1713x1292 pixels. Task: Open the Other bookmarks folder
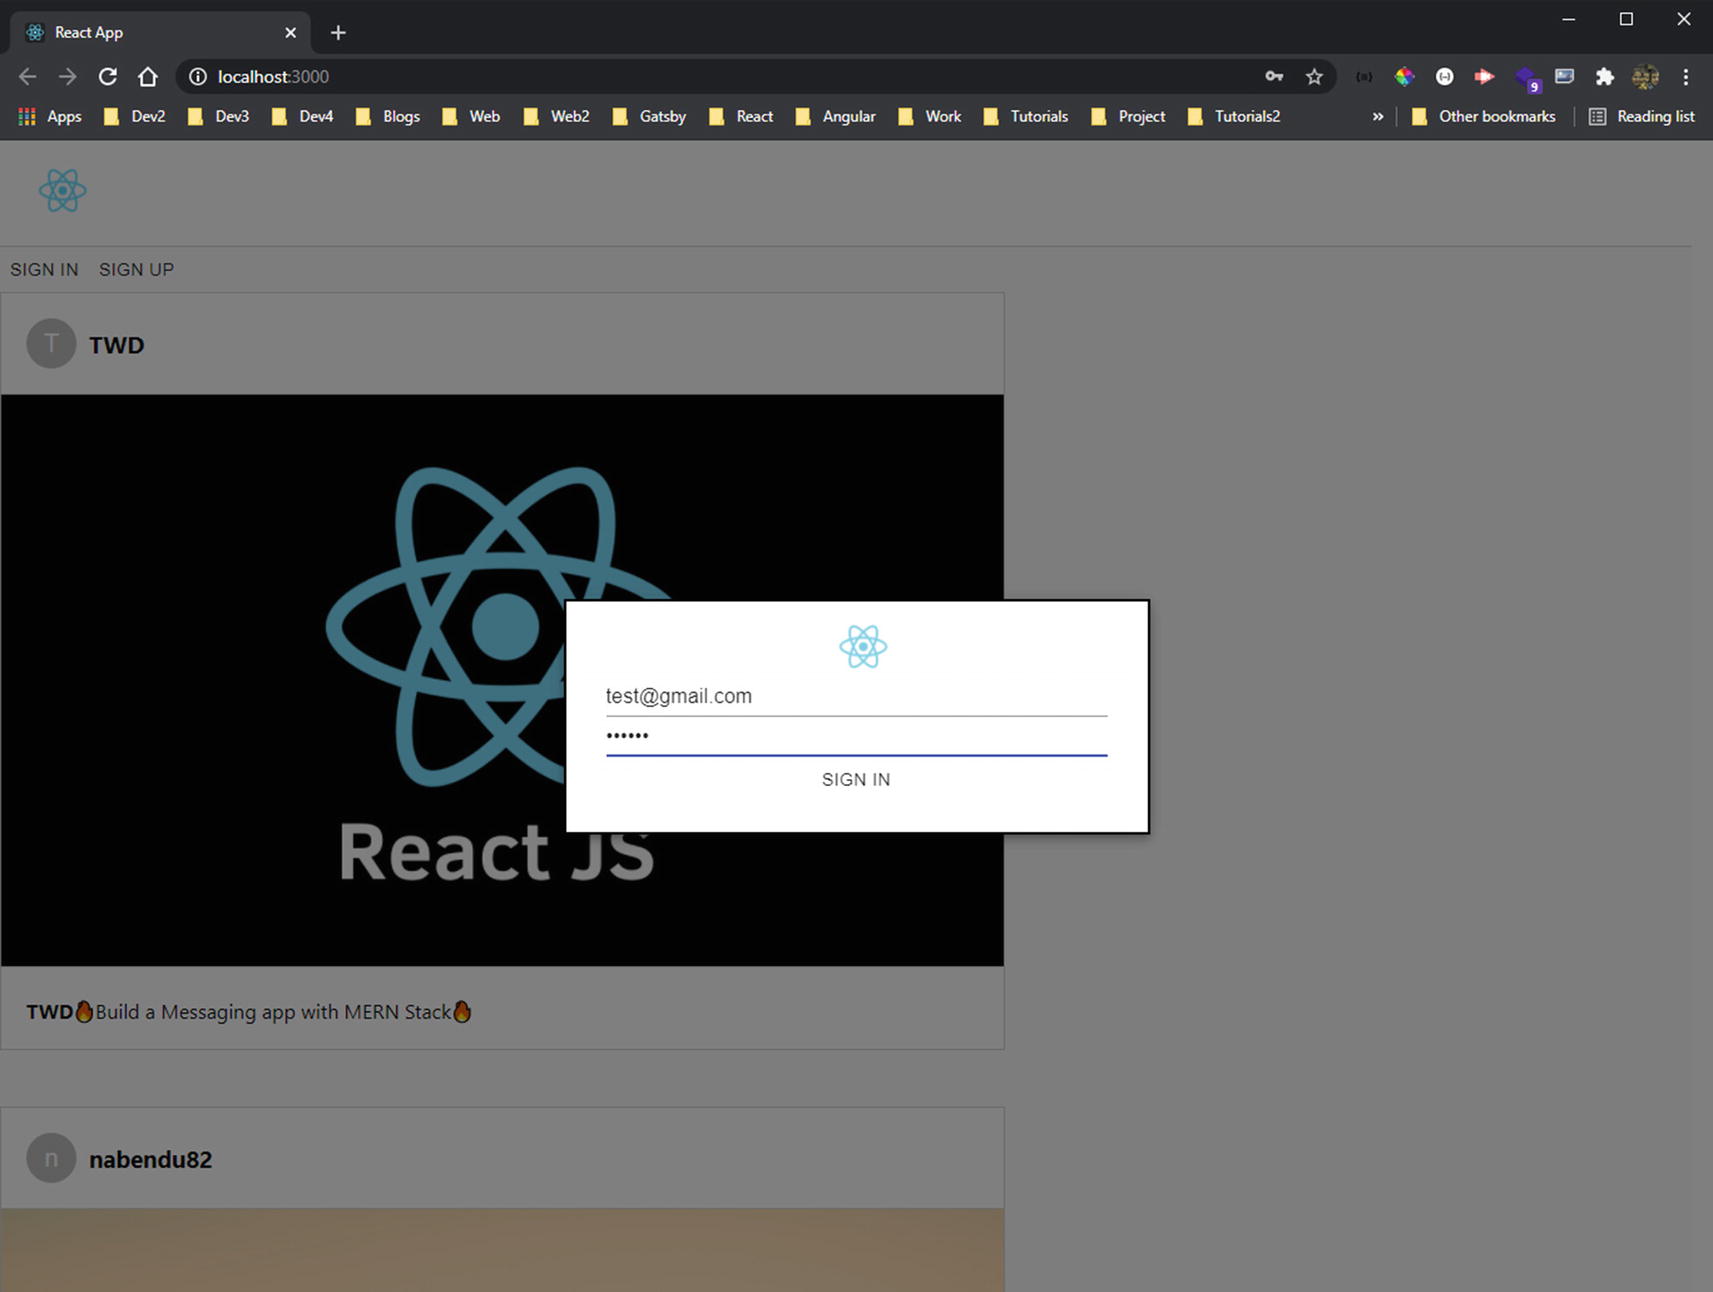tap(1483, 117)
